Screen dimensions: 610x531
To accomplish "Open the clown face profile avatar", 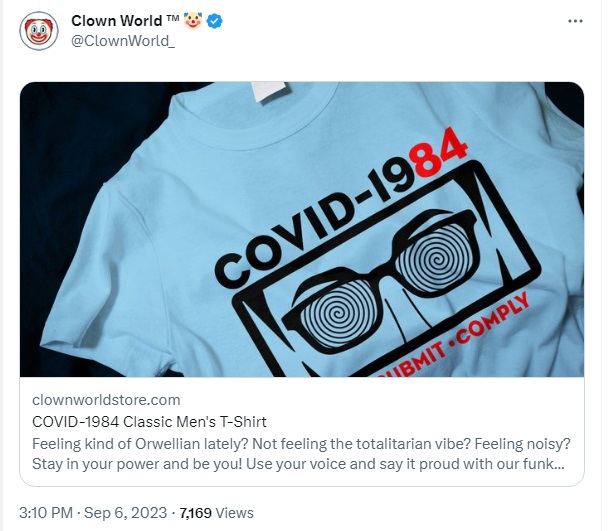I will (39, 31).
